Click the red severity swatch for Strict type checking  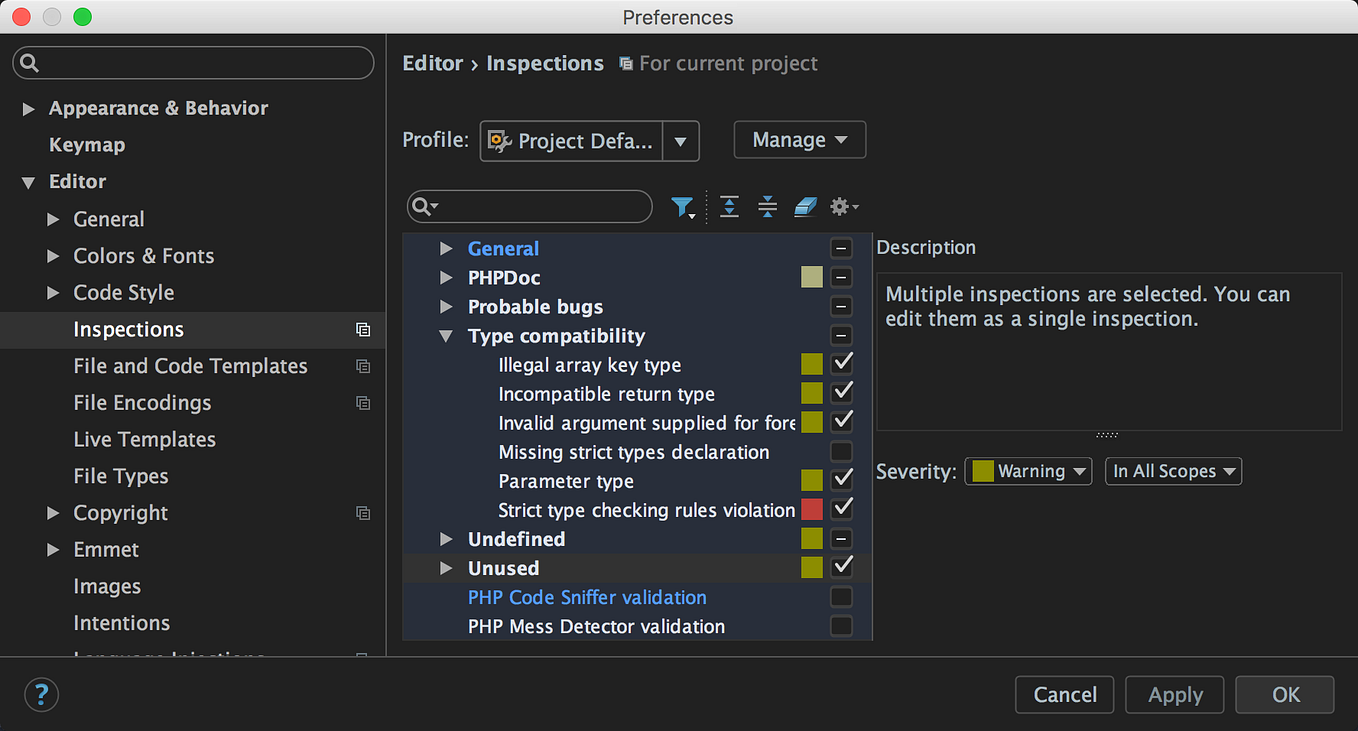811,509
